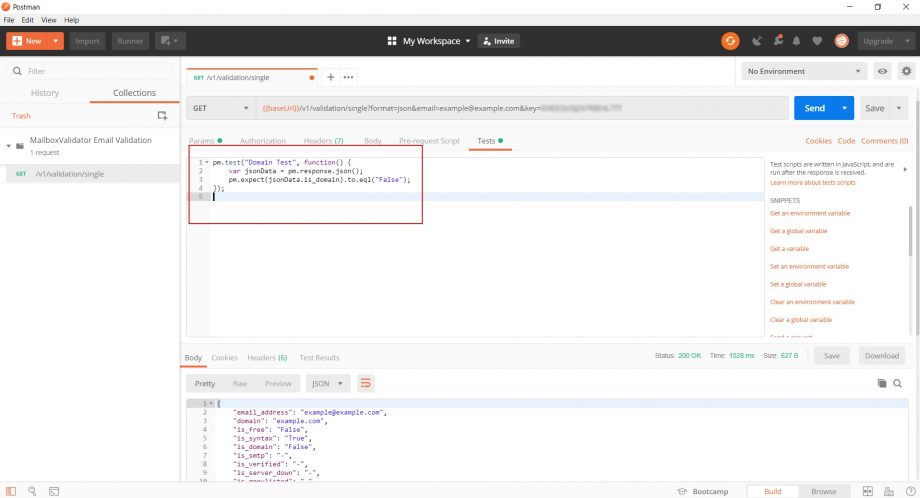Image resolution: width=920 pixels, height=498 pixels.
Task: Open the JSON format dropdown
Action: pos(327,384)
